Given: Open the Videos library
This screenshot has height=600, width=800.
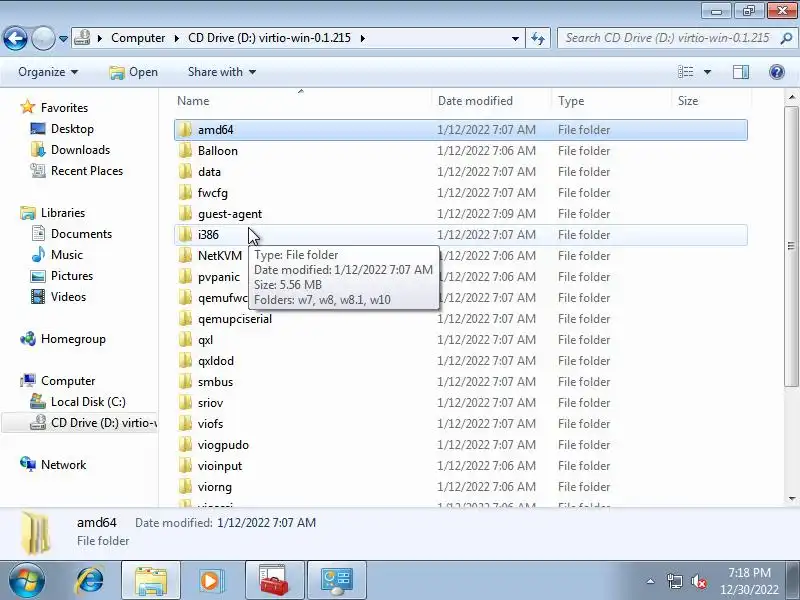Looking at the screenshot, I should click(x=68, y=296).
